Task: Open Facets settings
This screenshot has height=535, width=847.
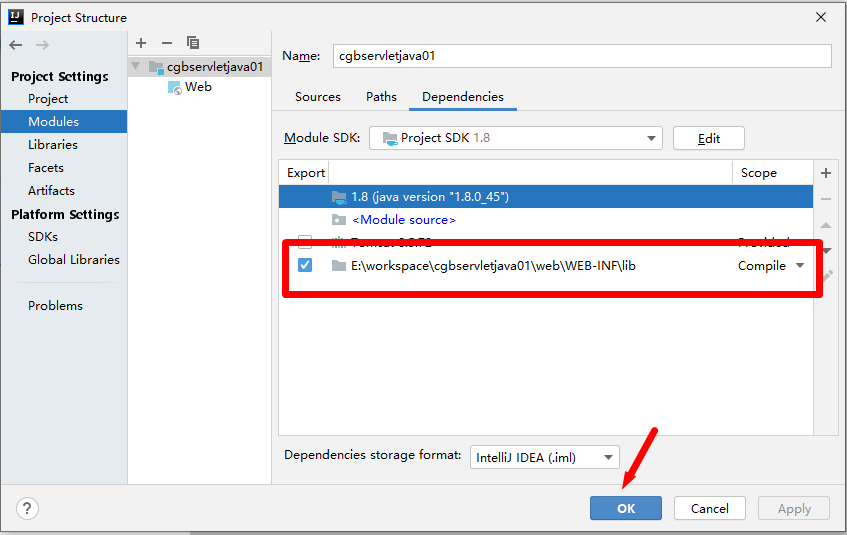Action: coord(46,168)
